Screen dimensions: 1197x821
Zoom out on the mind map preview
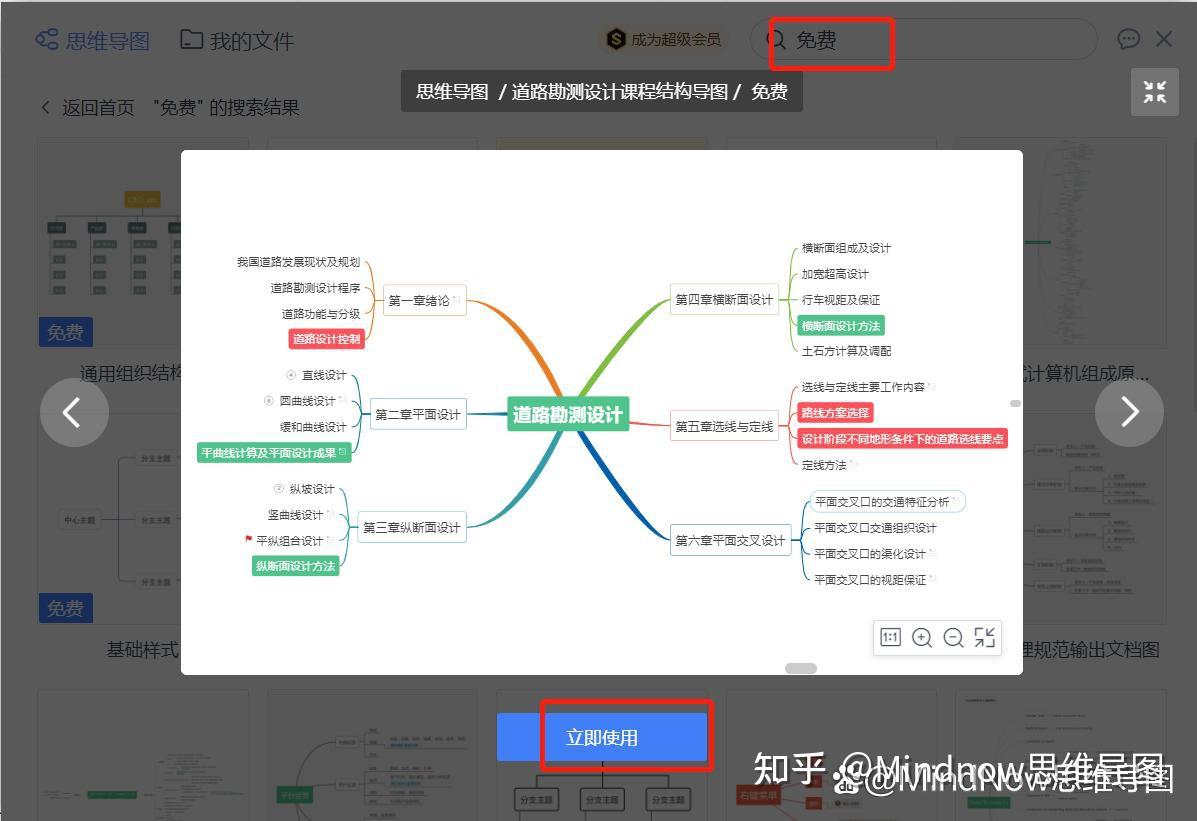(953, 637)
